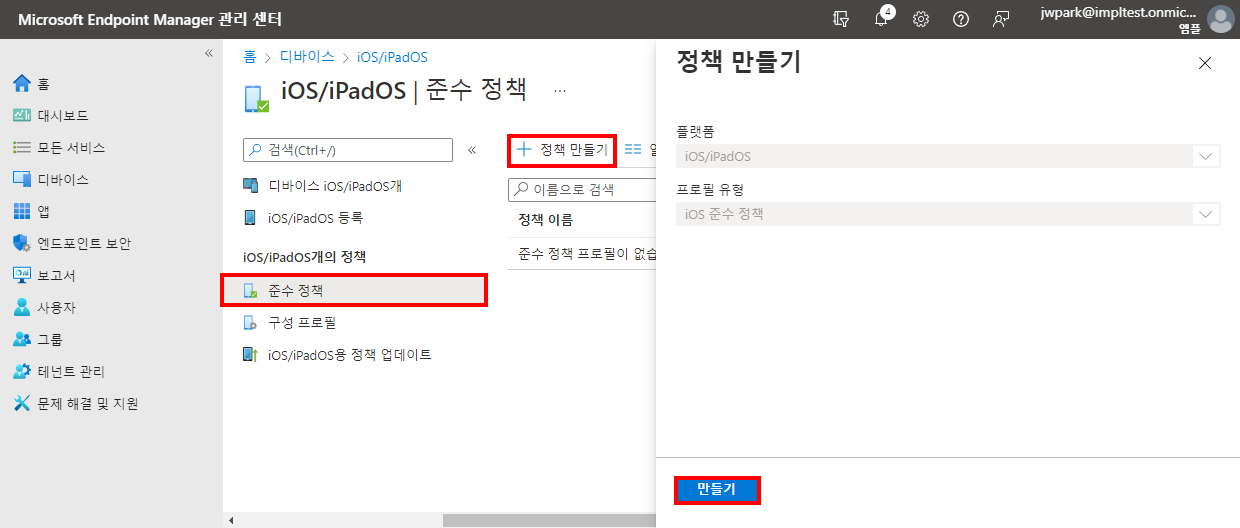
Task: Click the scrollbar left arrow
Action: (231, 520)
